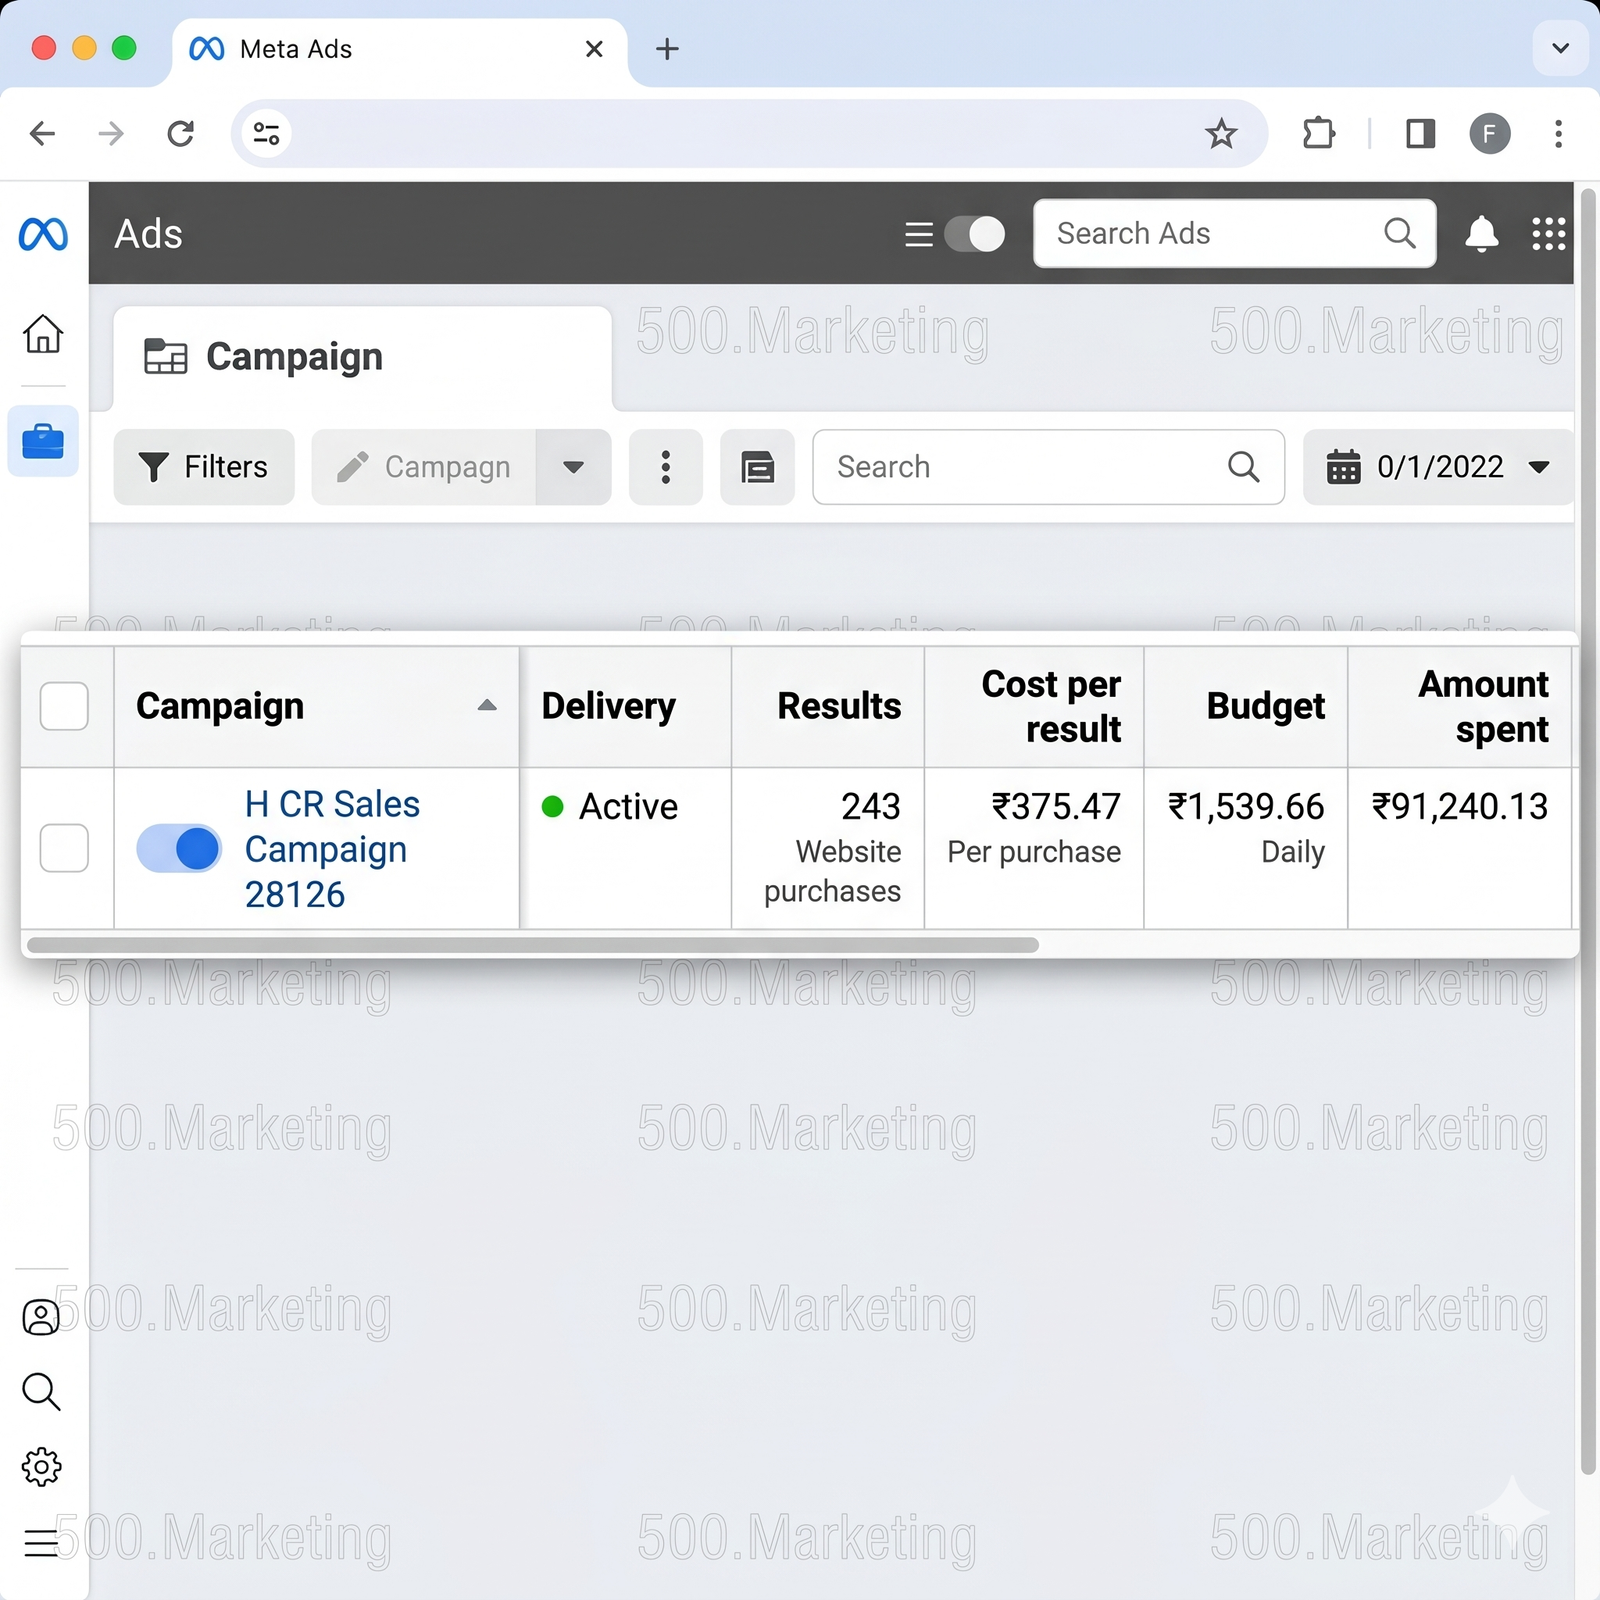Select the Campaign tab

click(362, 357)
